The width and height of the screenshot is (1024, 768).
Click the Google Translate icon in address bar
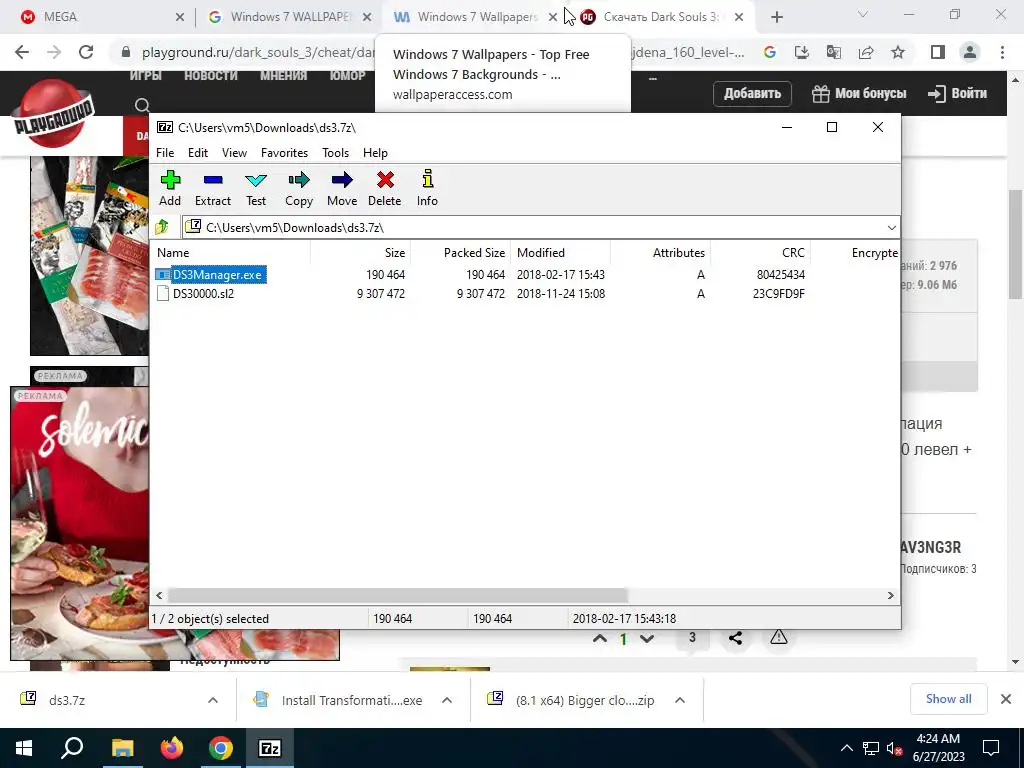(834, 52)
